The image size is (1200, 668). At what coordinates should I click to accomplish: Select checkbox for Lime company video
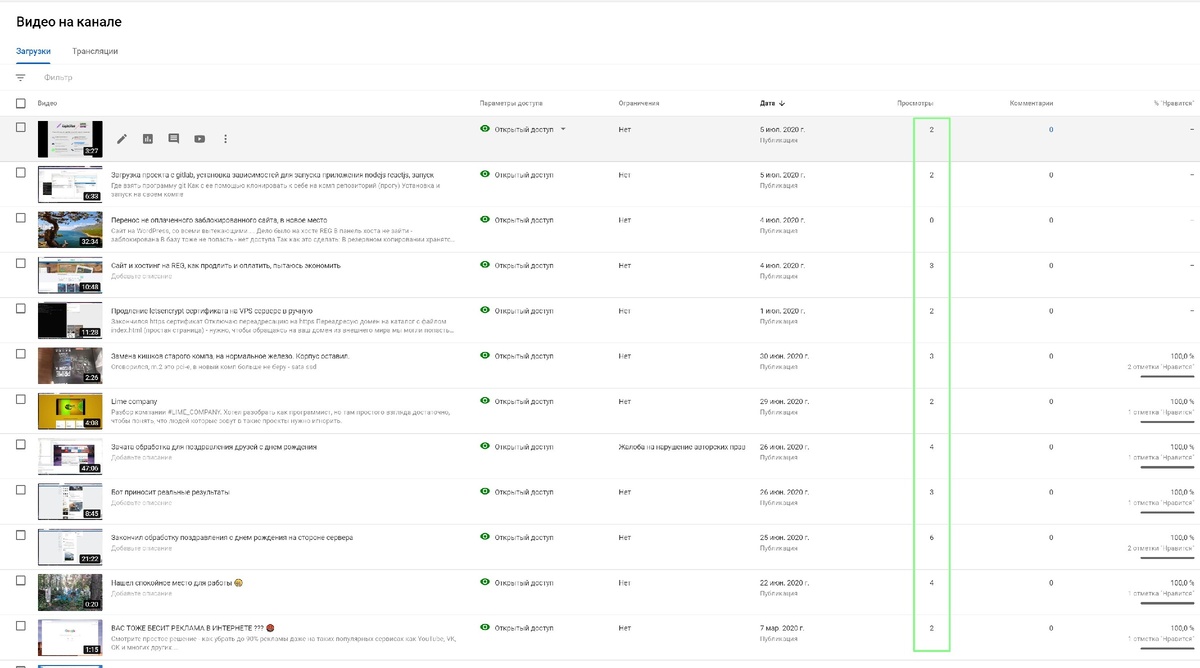click(x=21, y=399)
